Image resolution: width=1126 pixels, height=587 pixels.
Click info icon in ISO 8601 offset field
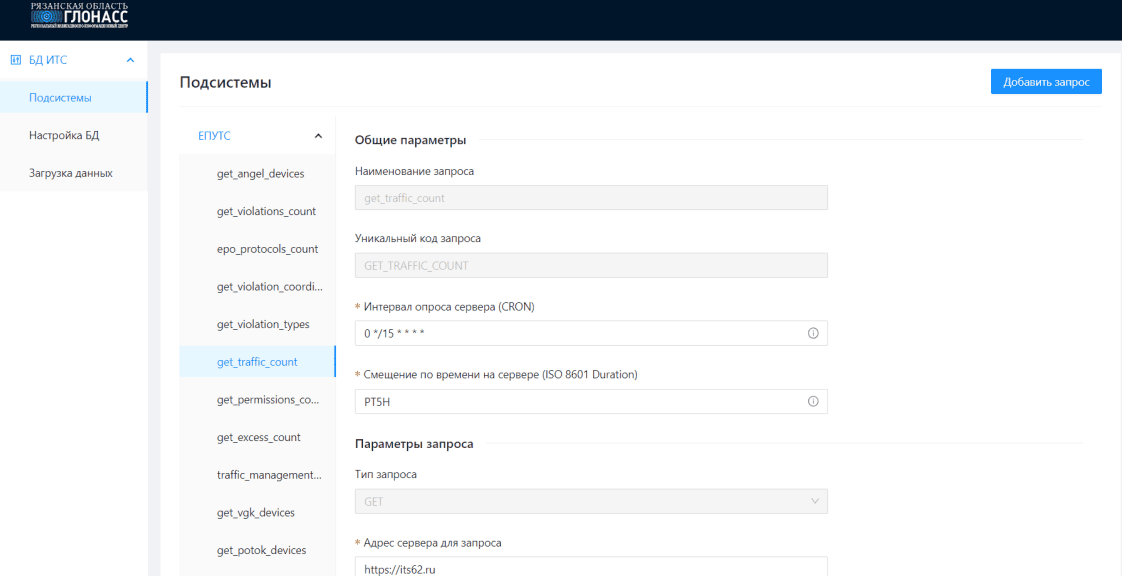coord(812,401)
